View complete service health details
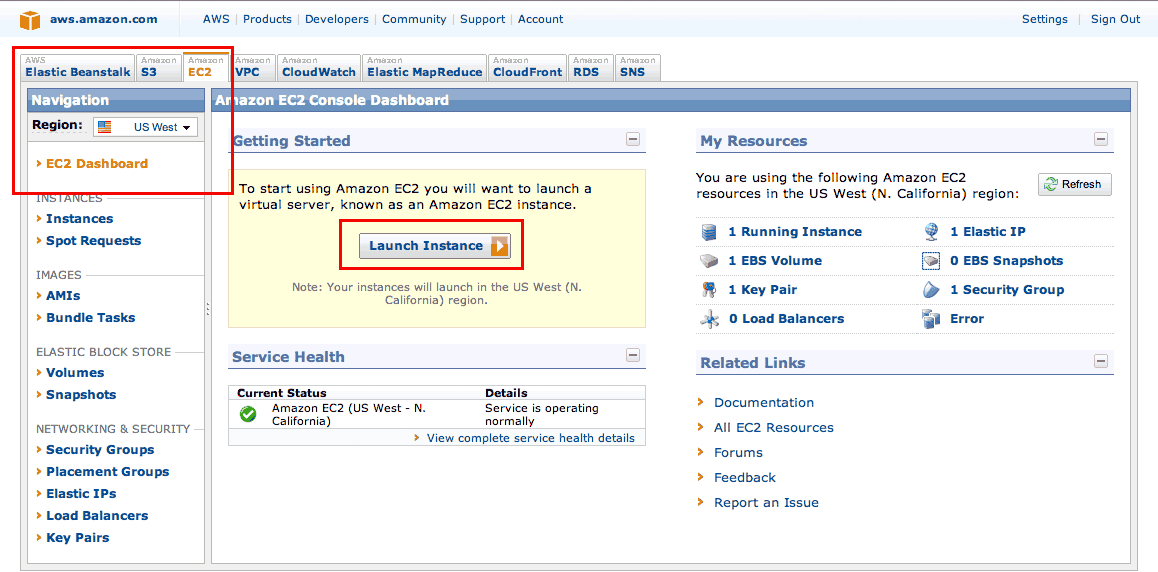1158x572 pixels. [530, 438]
